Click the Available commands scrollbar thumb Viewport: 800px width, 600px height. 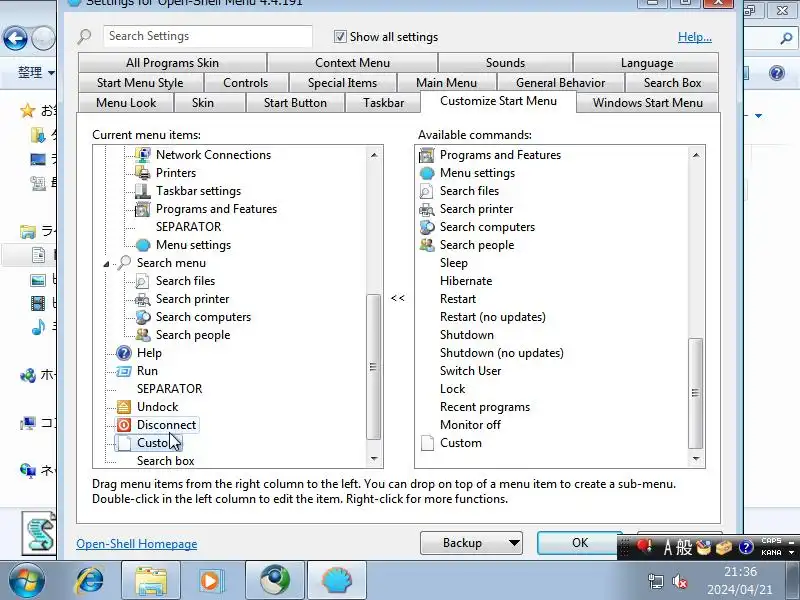tap(695, 393)
